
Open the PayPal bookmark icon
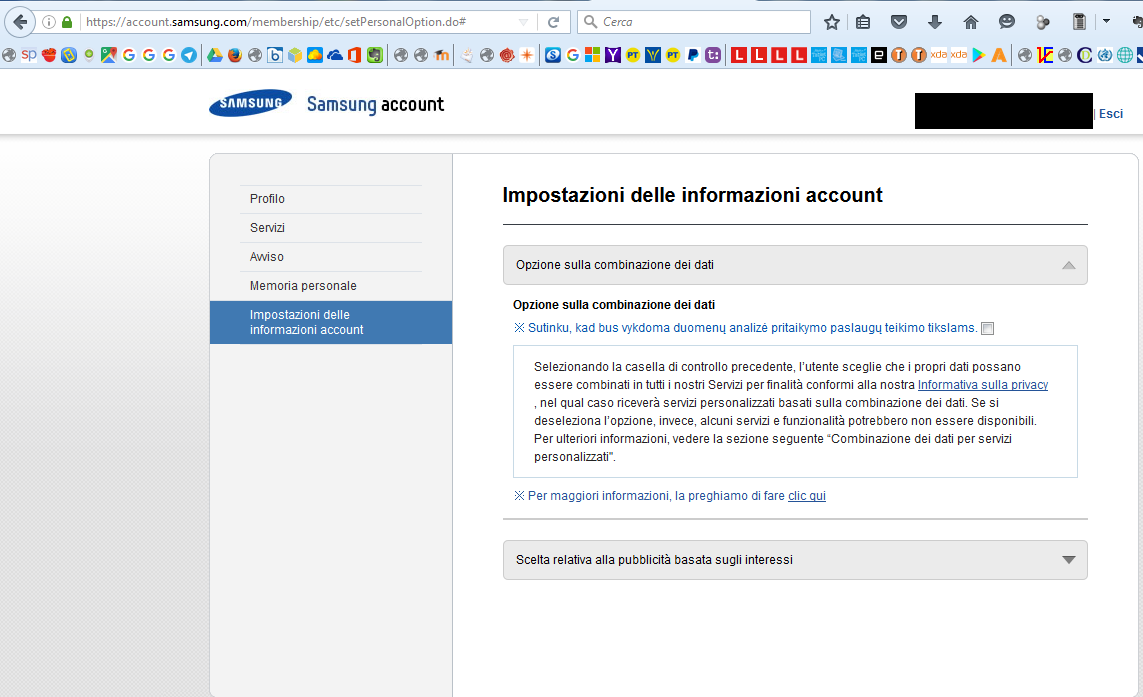coord(693,55)
